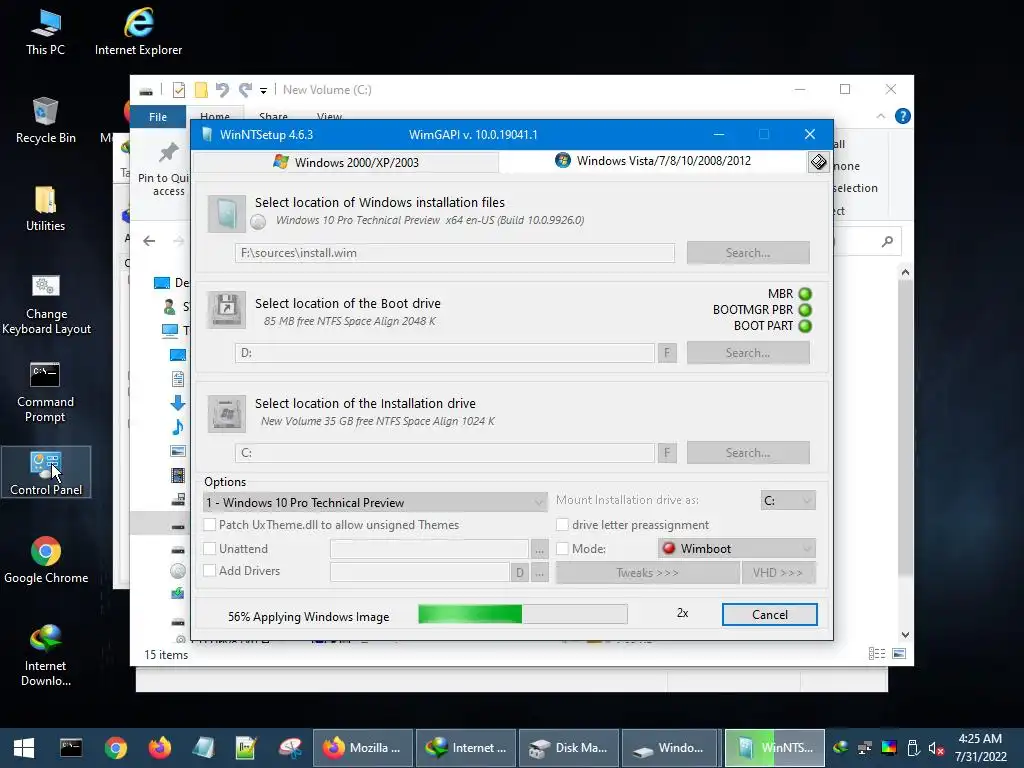
Task: Click Search for installation files
Action: [x=748, y=253]
